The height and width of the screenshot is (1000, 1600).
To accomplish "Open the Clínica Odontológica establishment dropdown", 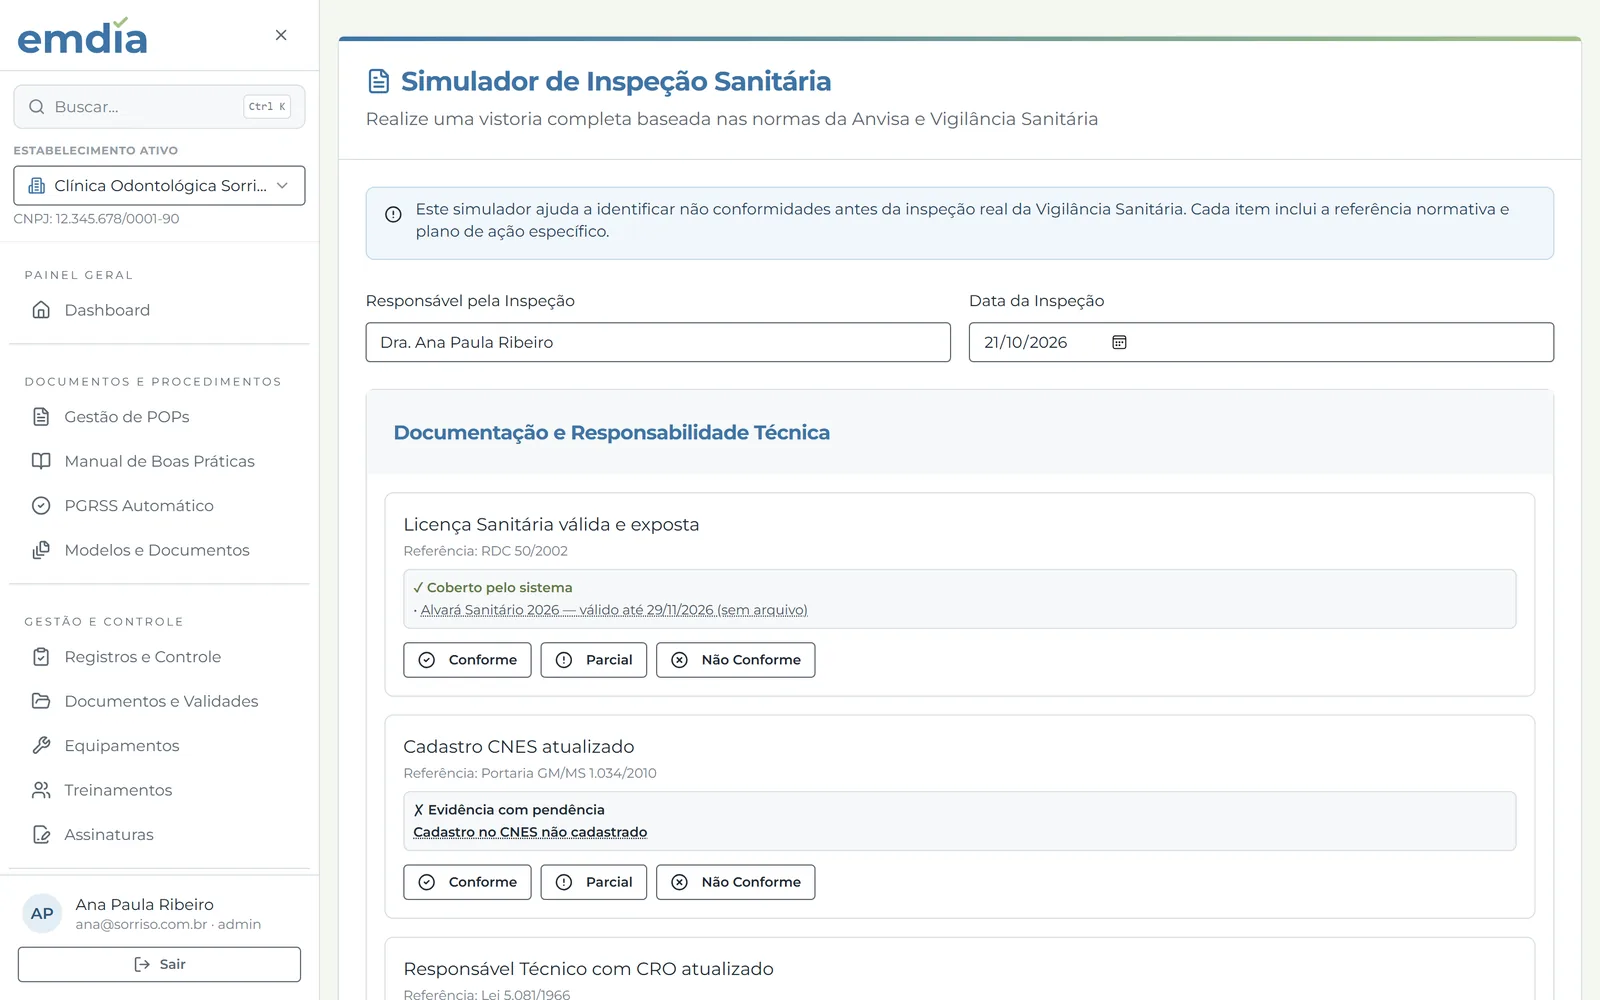I will (x=159, y=186).
